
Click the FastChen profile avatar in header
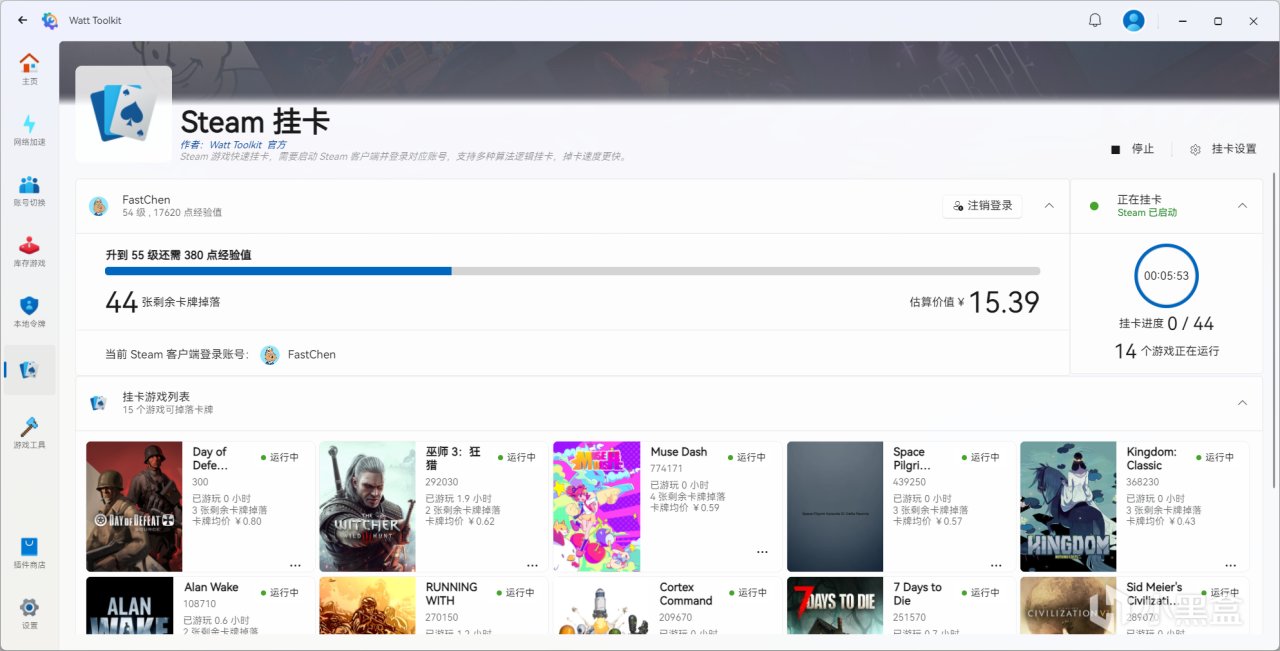99,206
